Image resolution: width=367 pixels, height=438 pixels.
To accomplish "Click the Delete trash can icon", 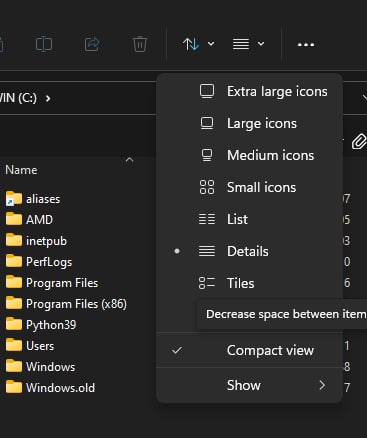I will (140, 44).
